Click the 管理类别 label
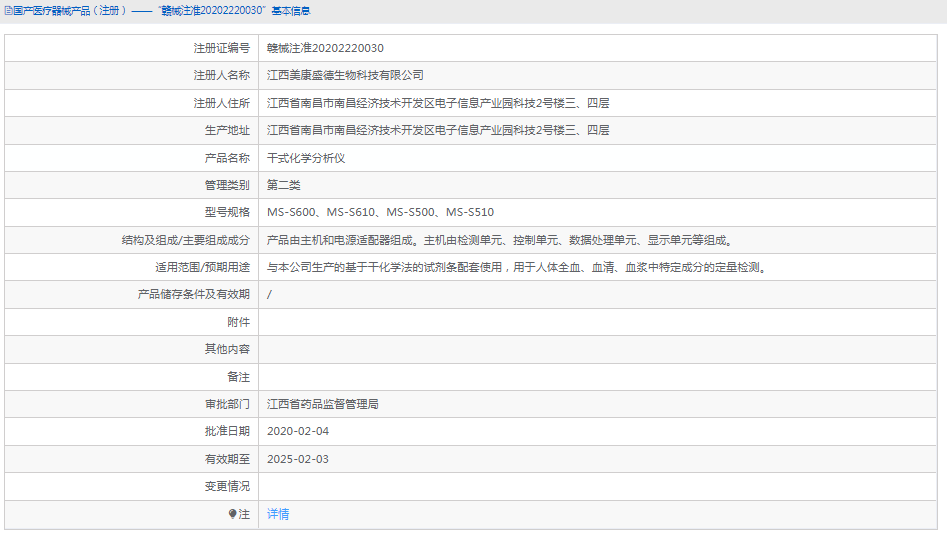This screenshot has height=533, width=947. [227, 185]
